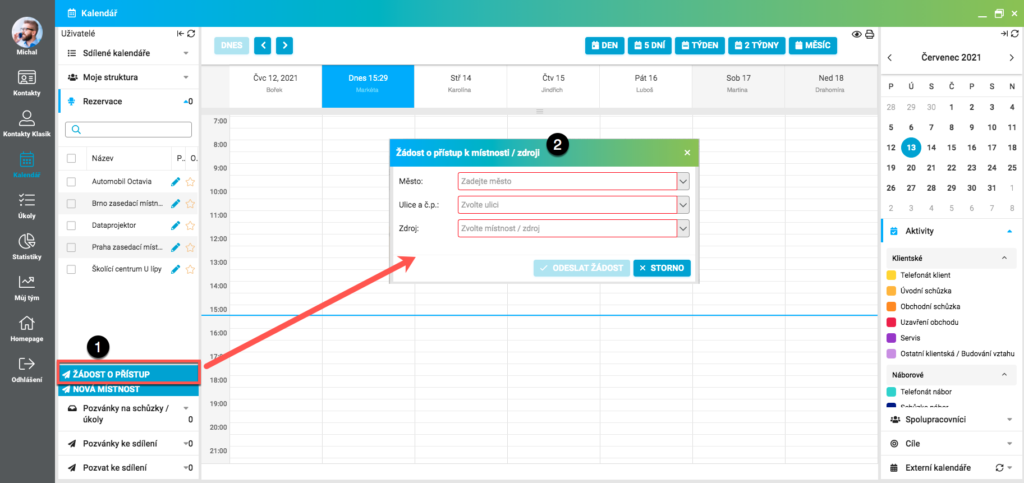Collapse the left Uživatelé panel
Viewport: 1024px width, 483px height.
pyautogui.click(x=180, y=33)
